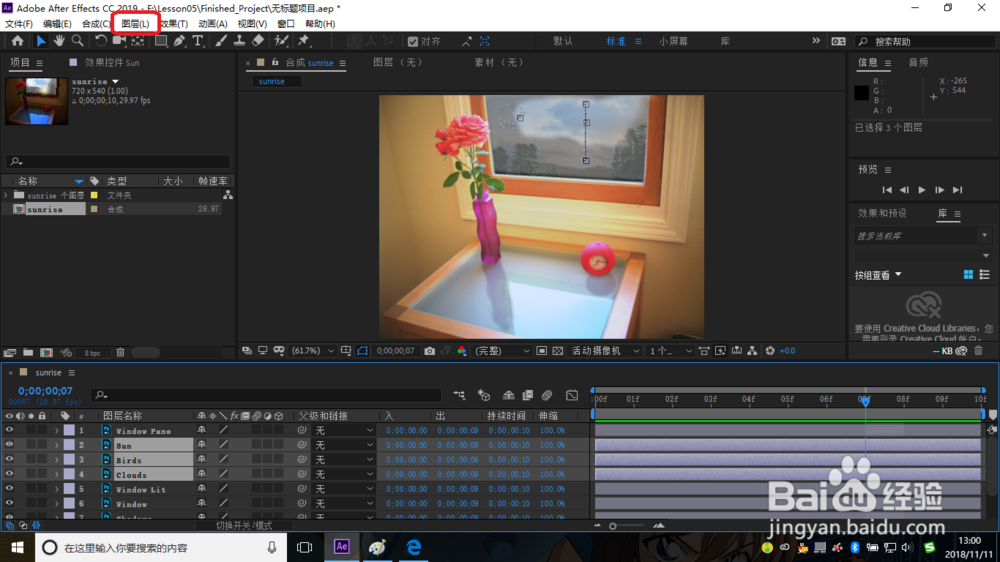Viewport: 1000px width, 562px height.
Task: Open the resolution (完整) dropdown
Action: 502,351
